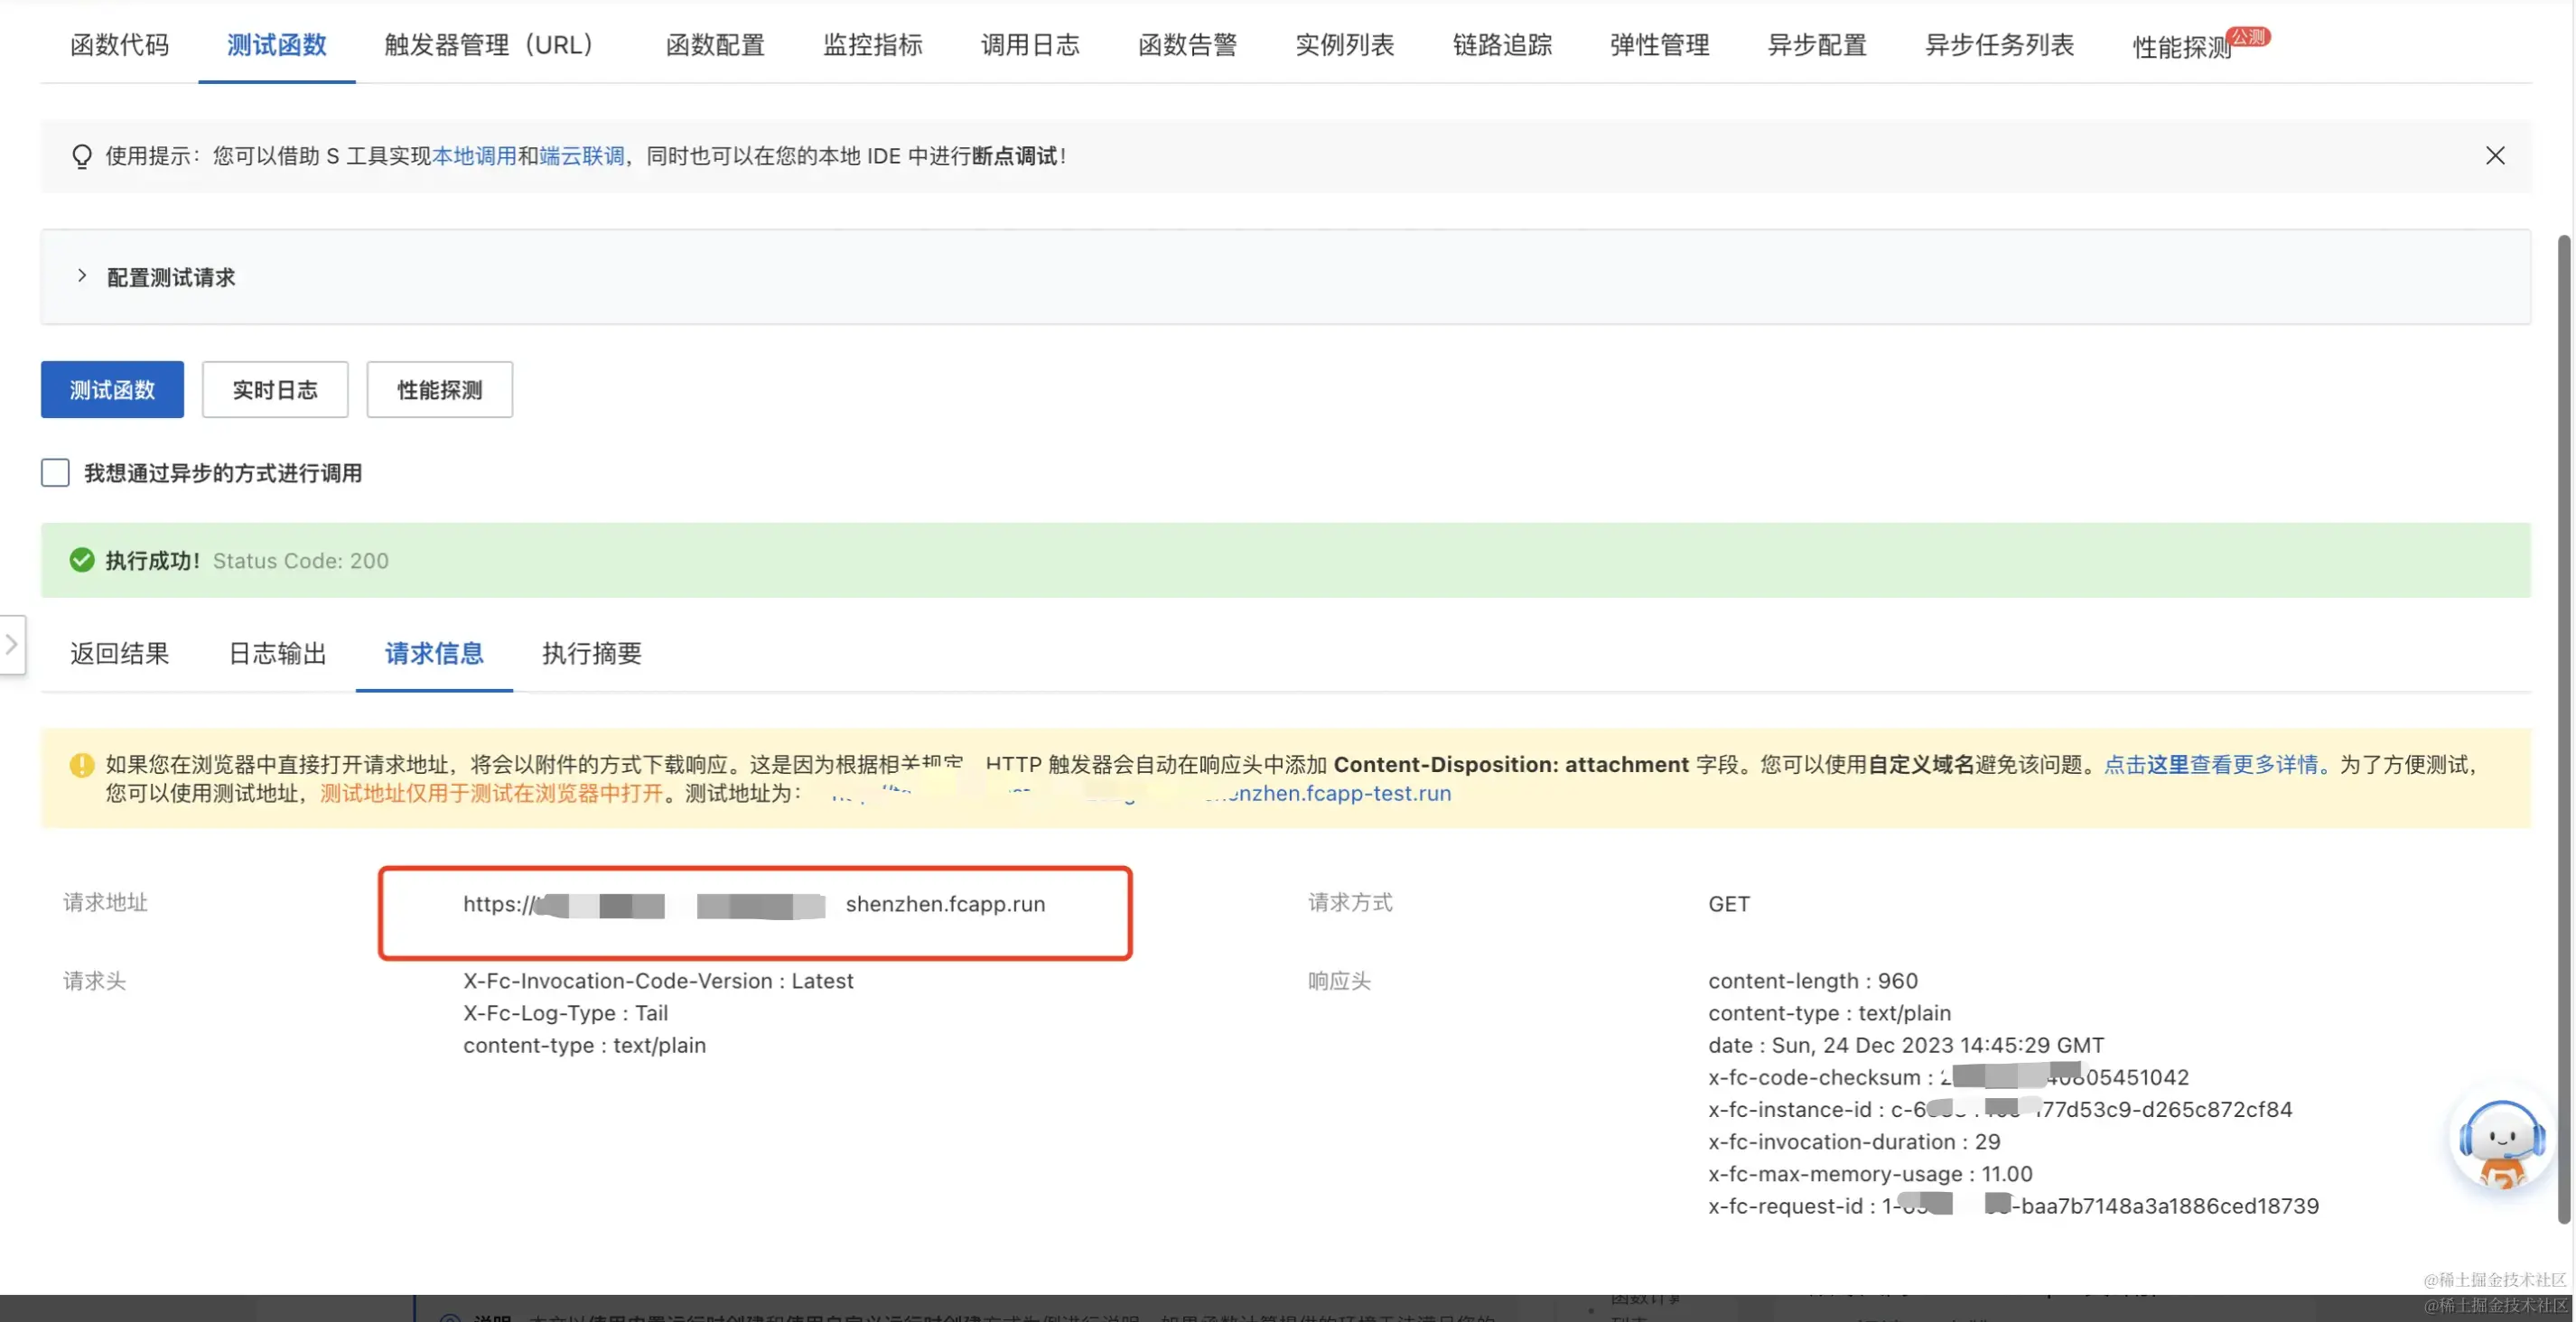Click the yellow warning info icon
The image size is (2576, 1322).
pos(82,765)
